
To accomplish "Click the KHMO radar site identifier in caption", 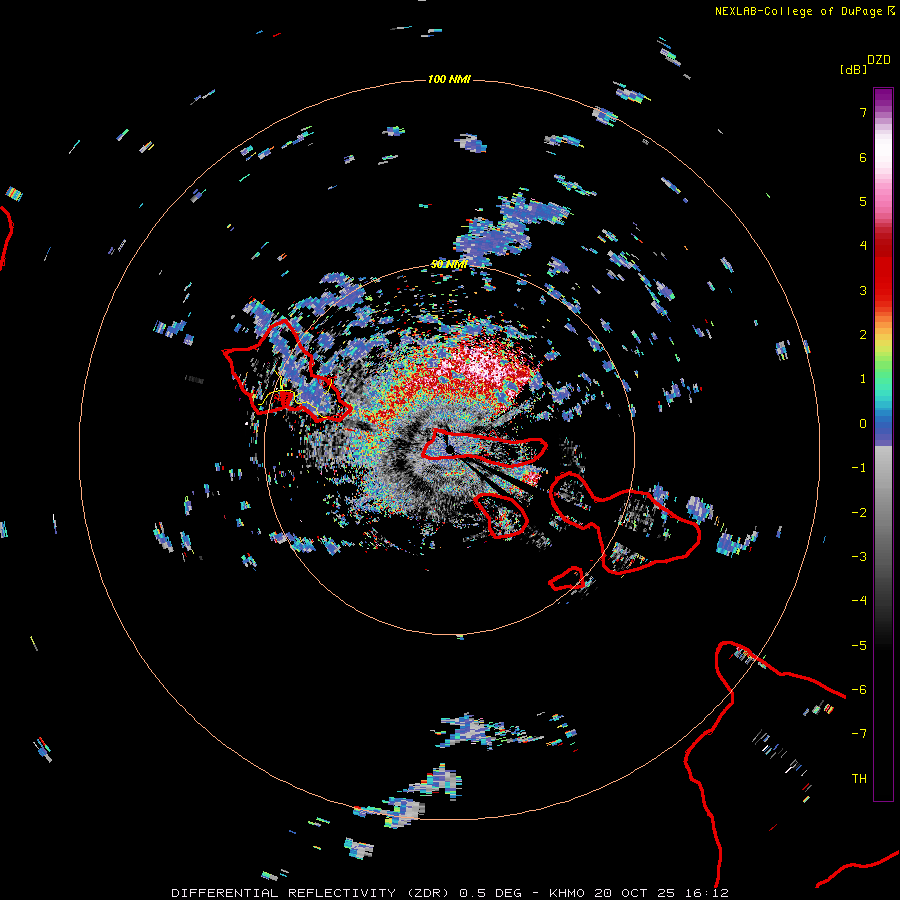I will click(567, 893).
